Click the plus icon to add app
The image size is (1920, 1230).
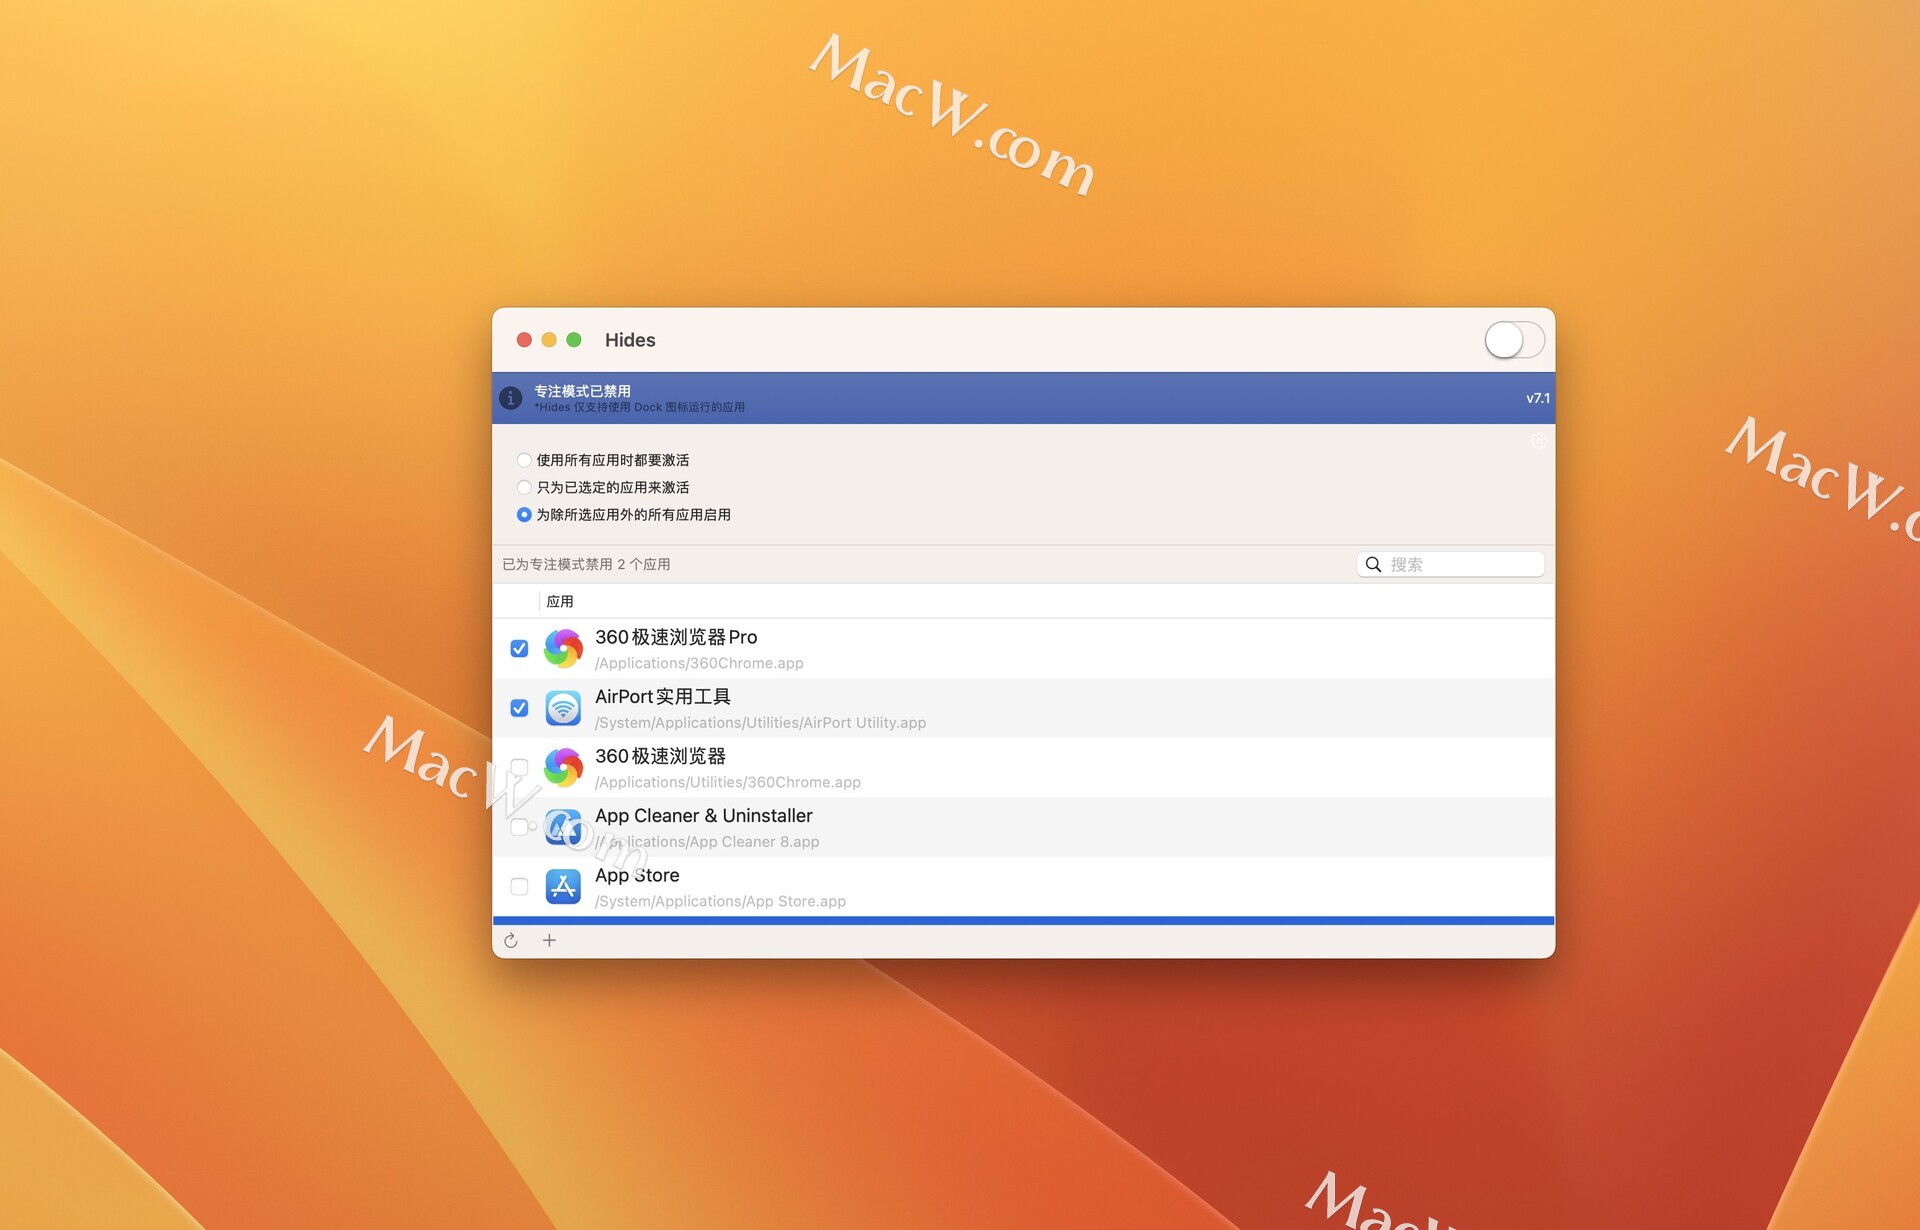pyautogui.click(x=549, y=940)
